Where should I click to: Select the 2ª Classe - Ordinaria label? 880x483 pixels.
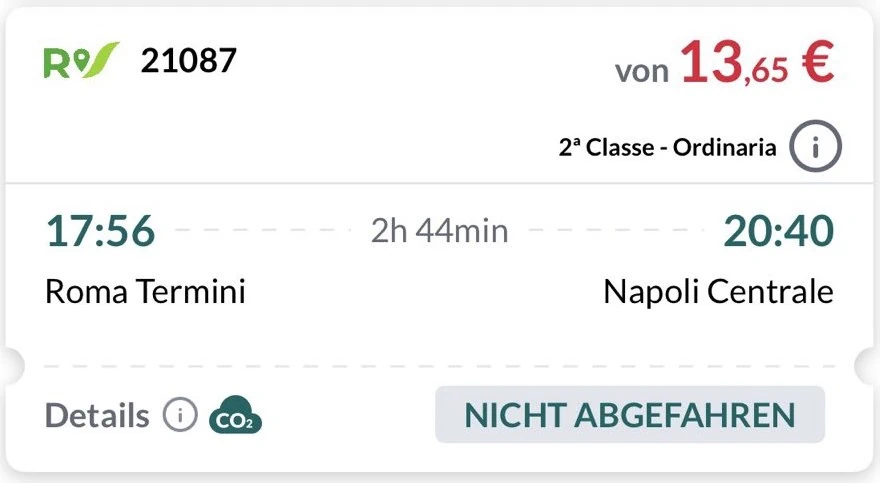tap(667, 148)
